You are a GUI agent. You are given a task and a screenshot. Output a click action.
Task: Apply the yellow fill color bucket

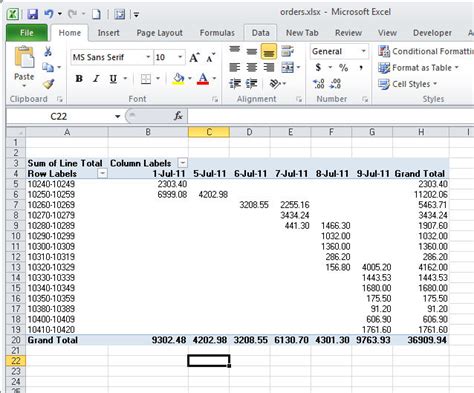point(179,79)
